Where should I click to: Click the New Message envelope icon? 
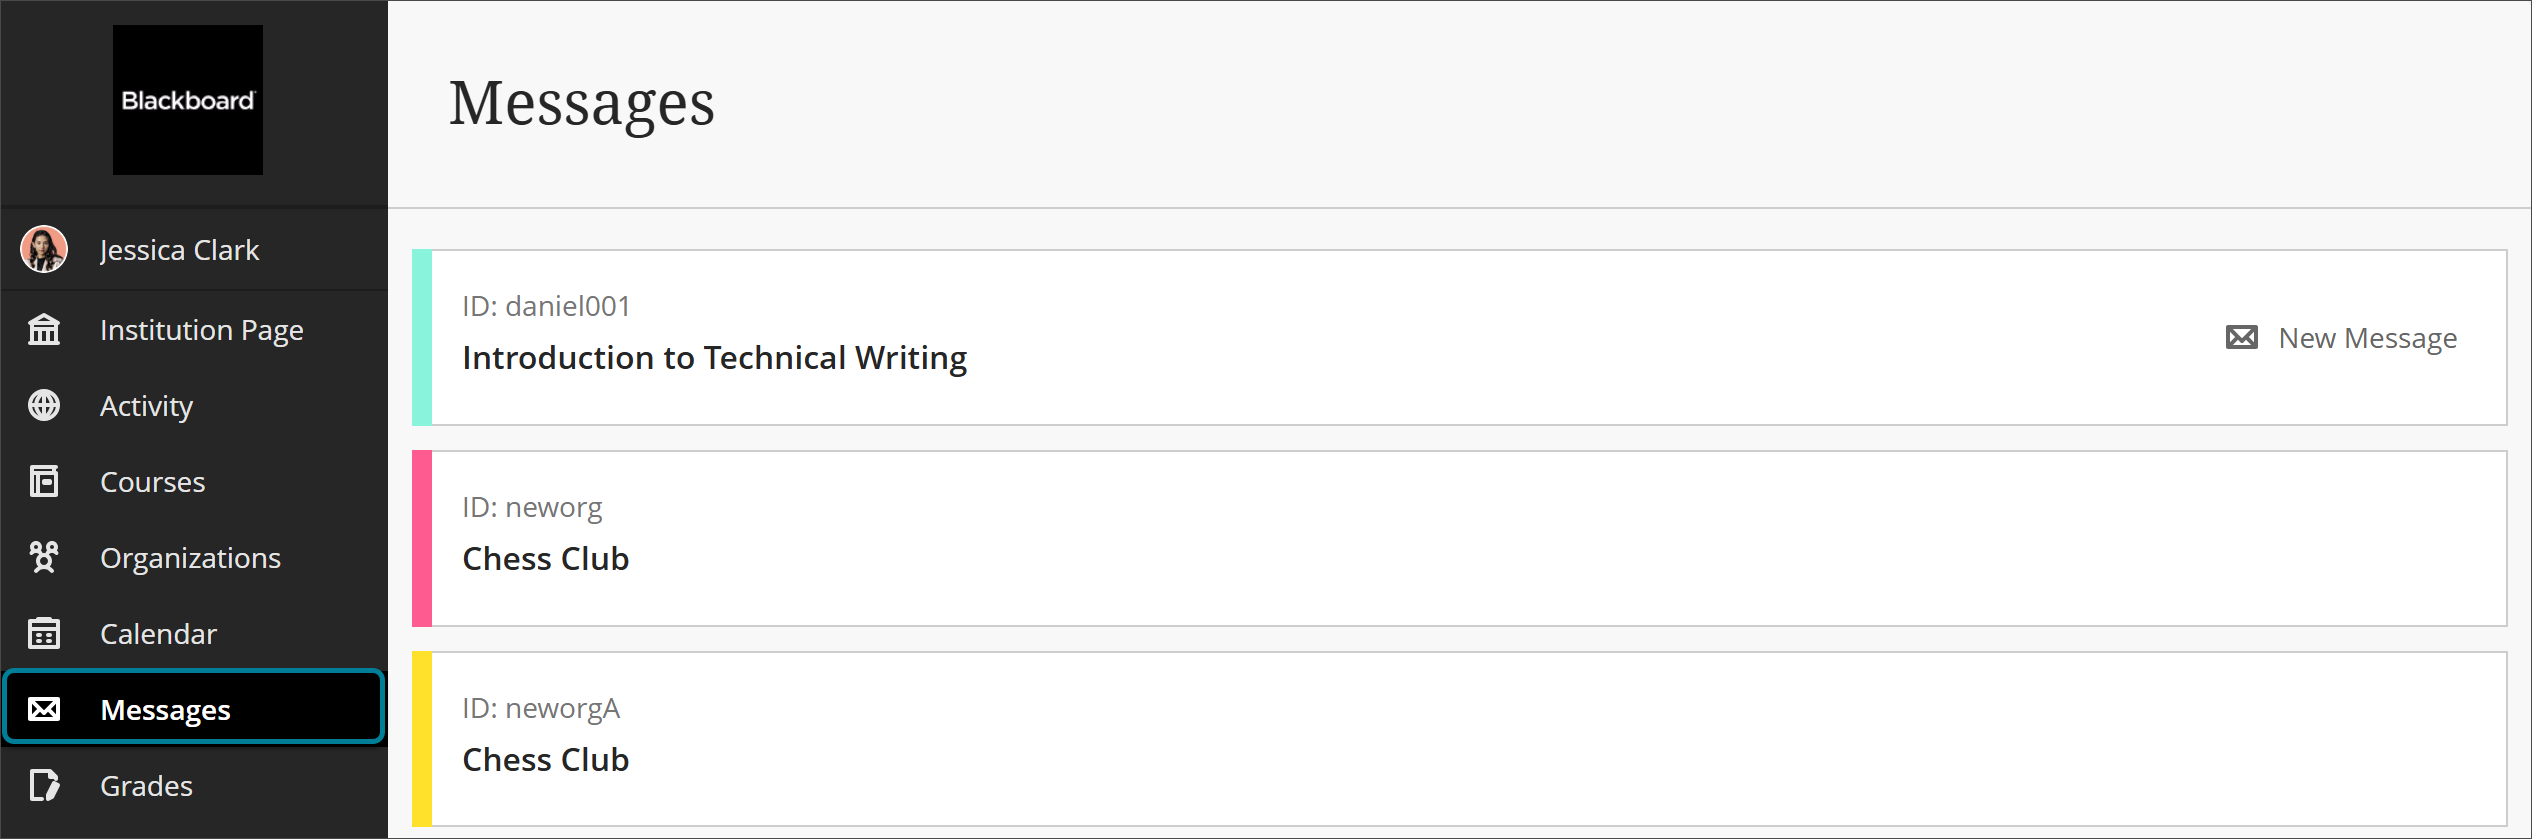pyautogui.click(x=2240, y=337)
